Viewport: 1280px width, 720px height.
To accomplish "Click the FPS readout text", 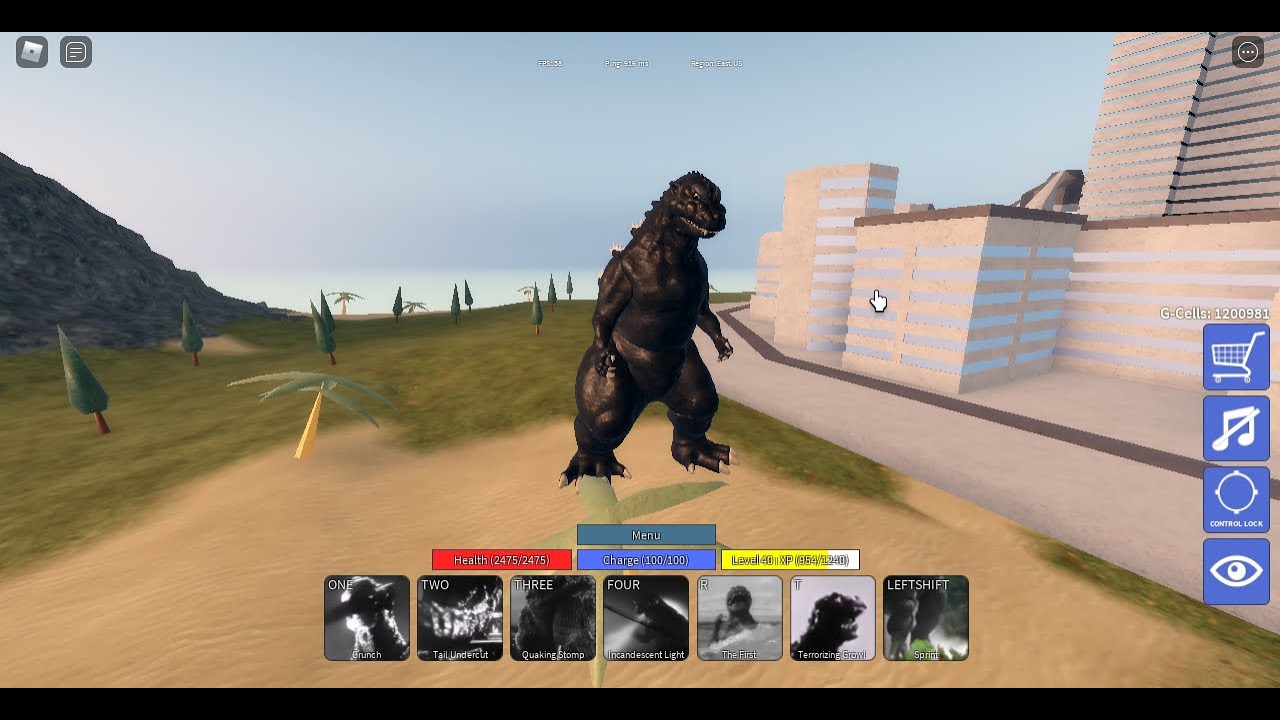I will [550, 63].
